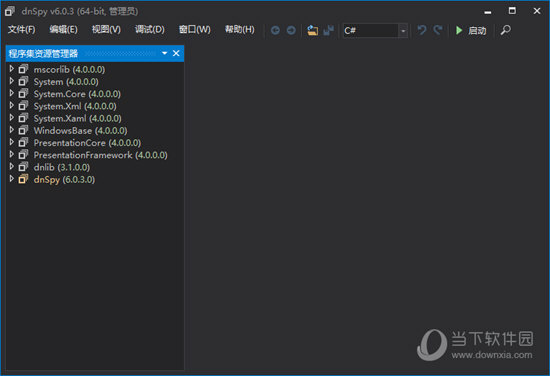Select System.Core (4.0.0.0) in the tree

coord(77,94)
